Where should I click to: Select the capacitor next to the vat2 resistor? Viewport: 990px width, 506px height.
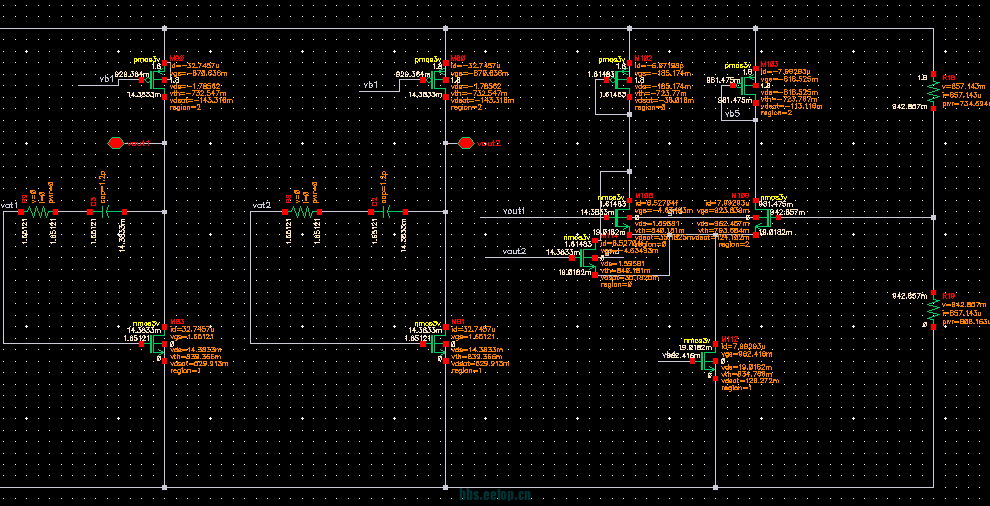[382, 212]
